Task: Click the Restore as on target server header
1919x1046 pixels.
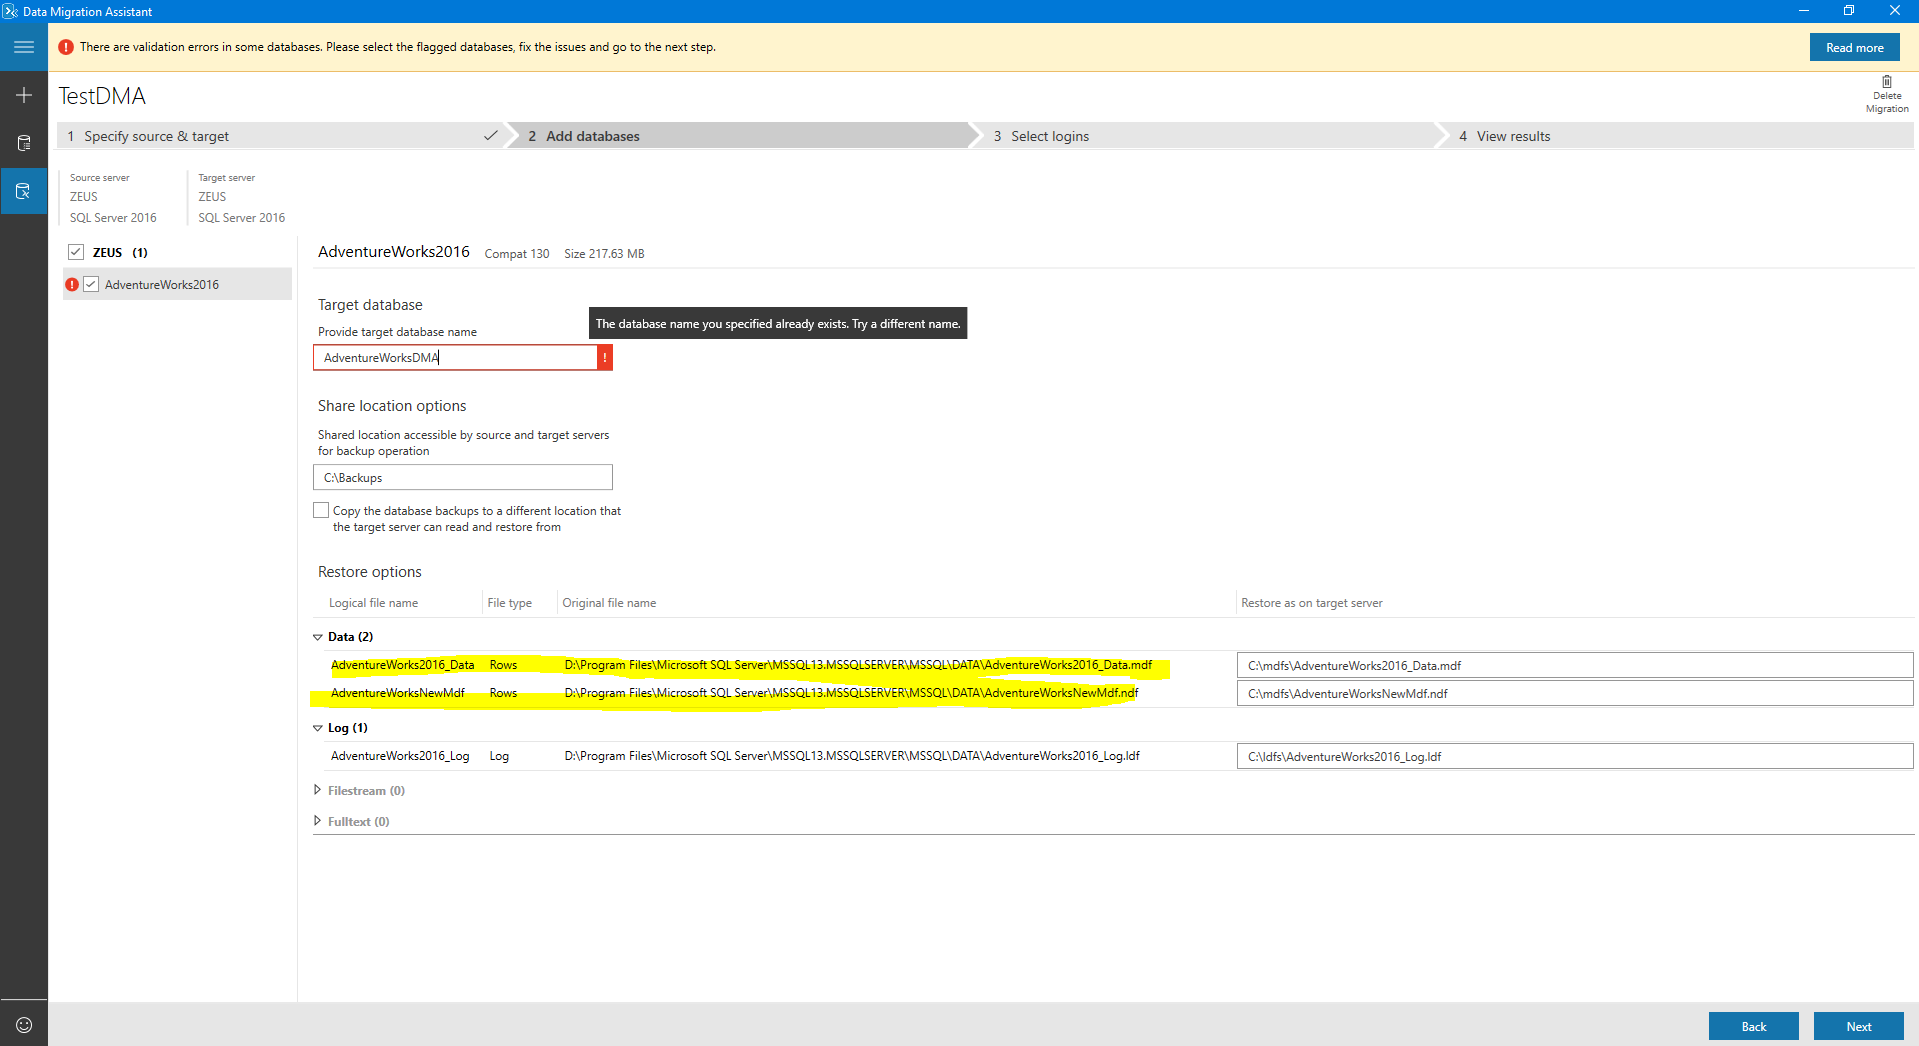Action: tap(1312, 603)
